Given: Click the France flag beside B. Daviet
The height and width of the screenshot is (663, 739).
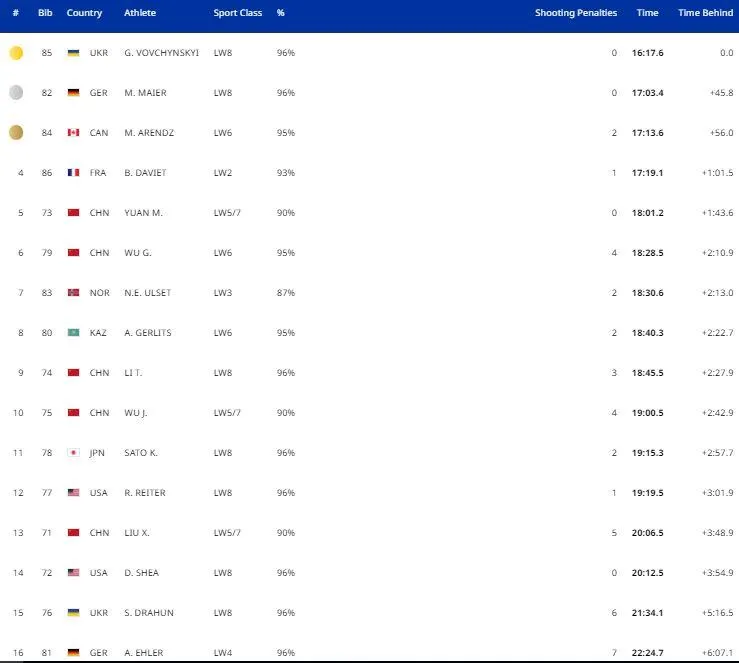Looking at the screenshot, I should 73,173.
